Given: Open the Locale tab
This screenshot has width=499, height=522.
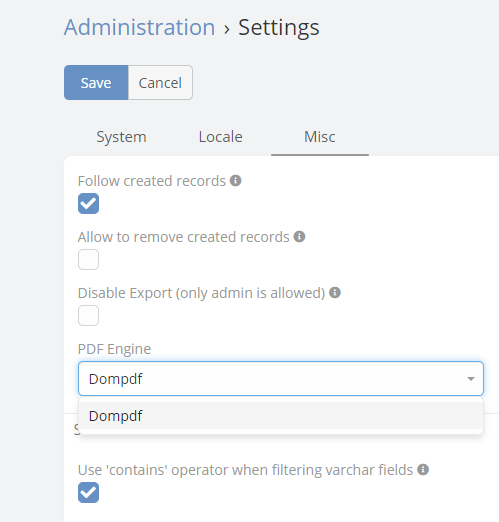Looking at the screenshot, I should [x=220, y=137].
